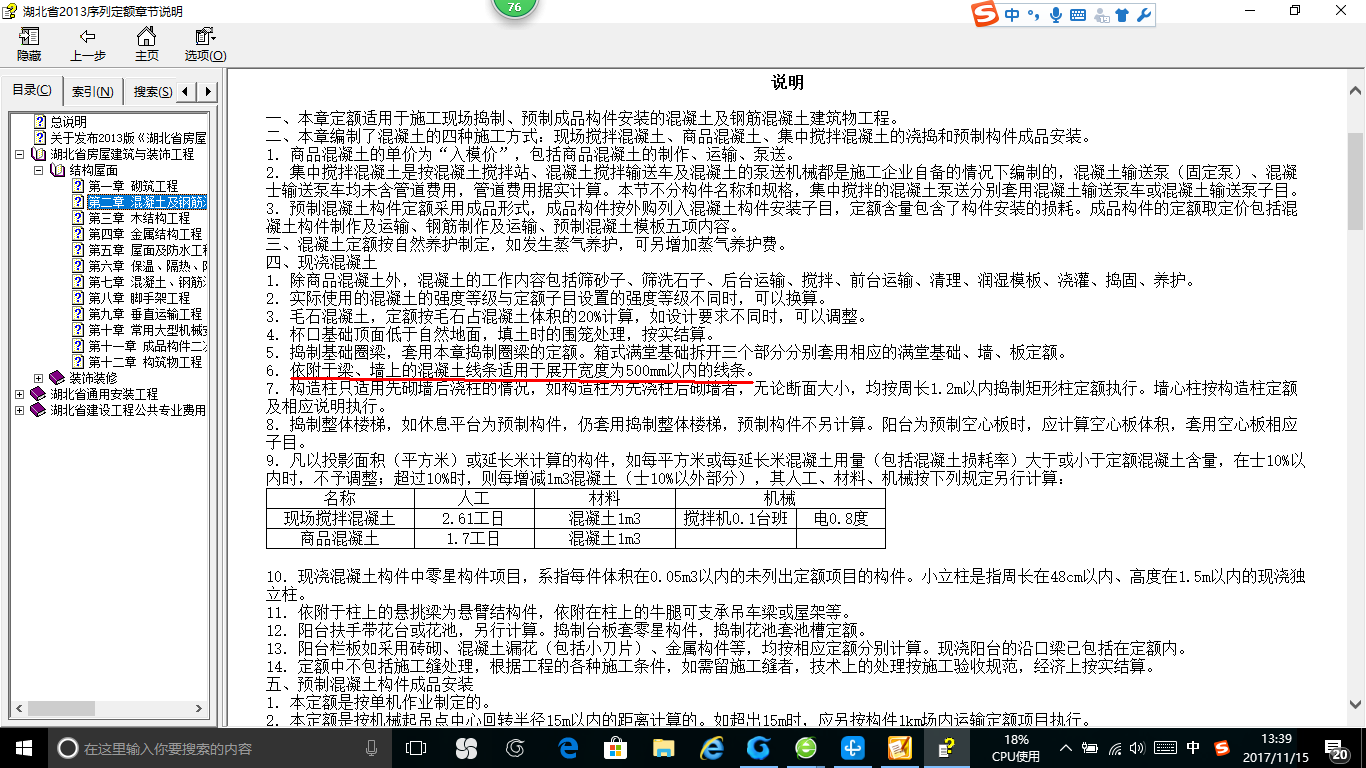Show hidden tray icons chevron
This screenshot has height=768, width=1366.
pyautogui.click(x=1068, y=748)
